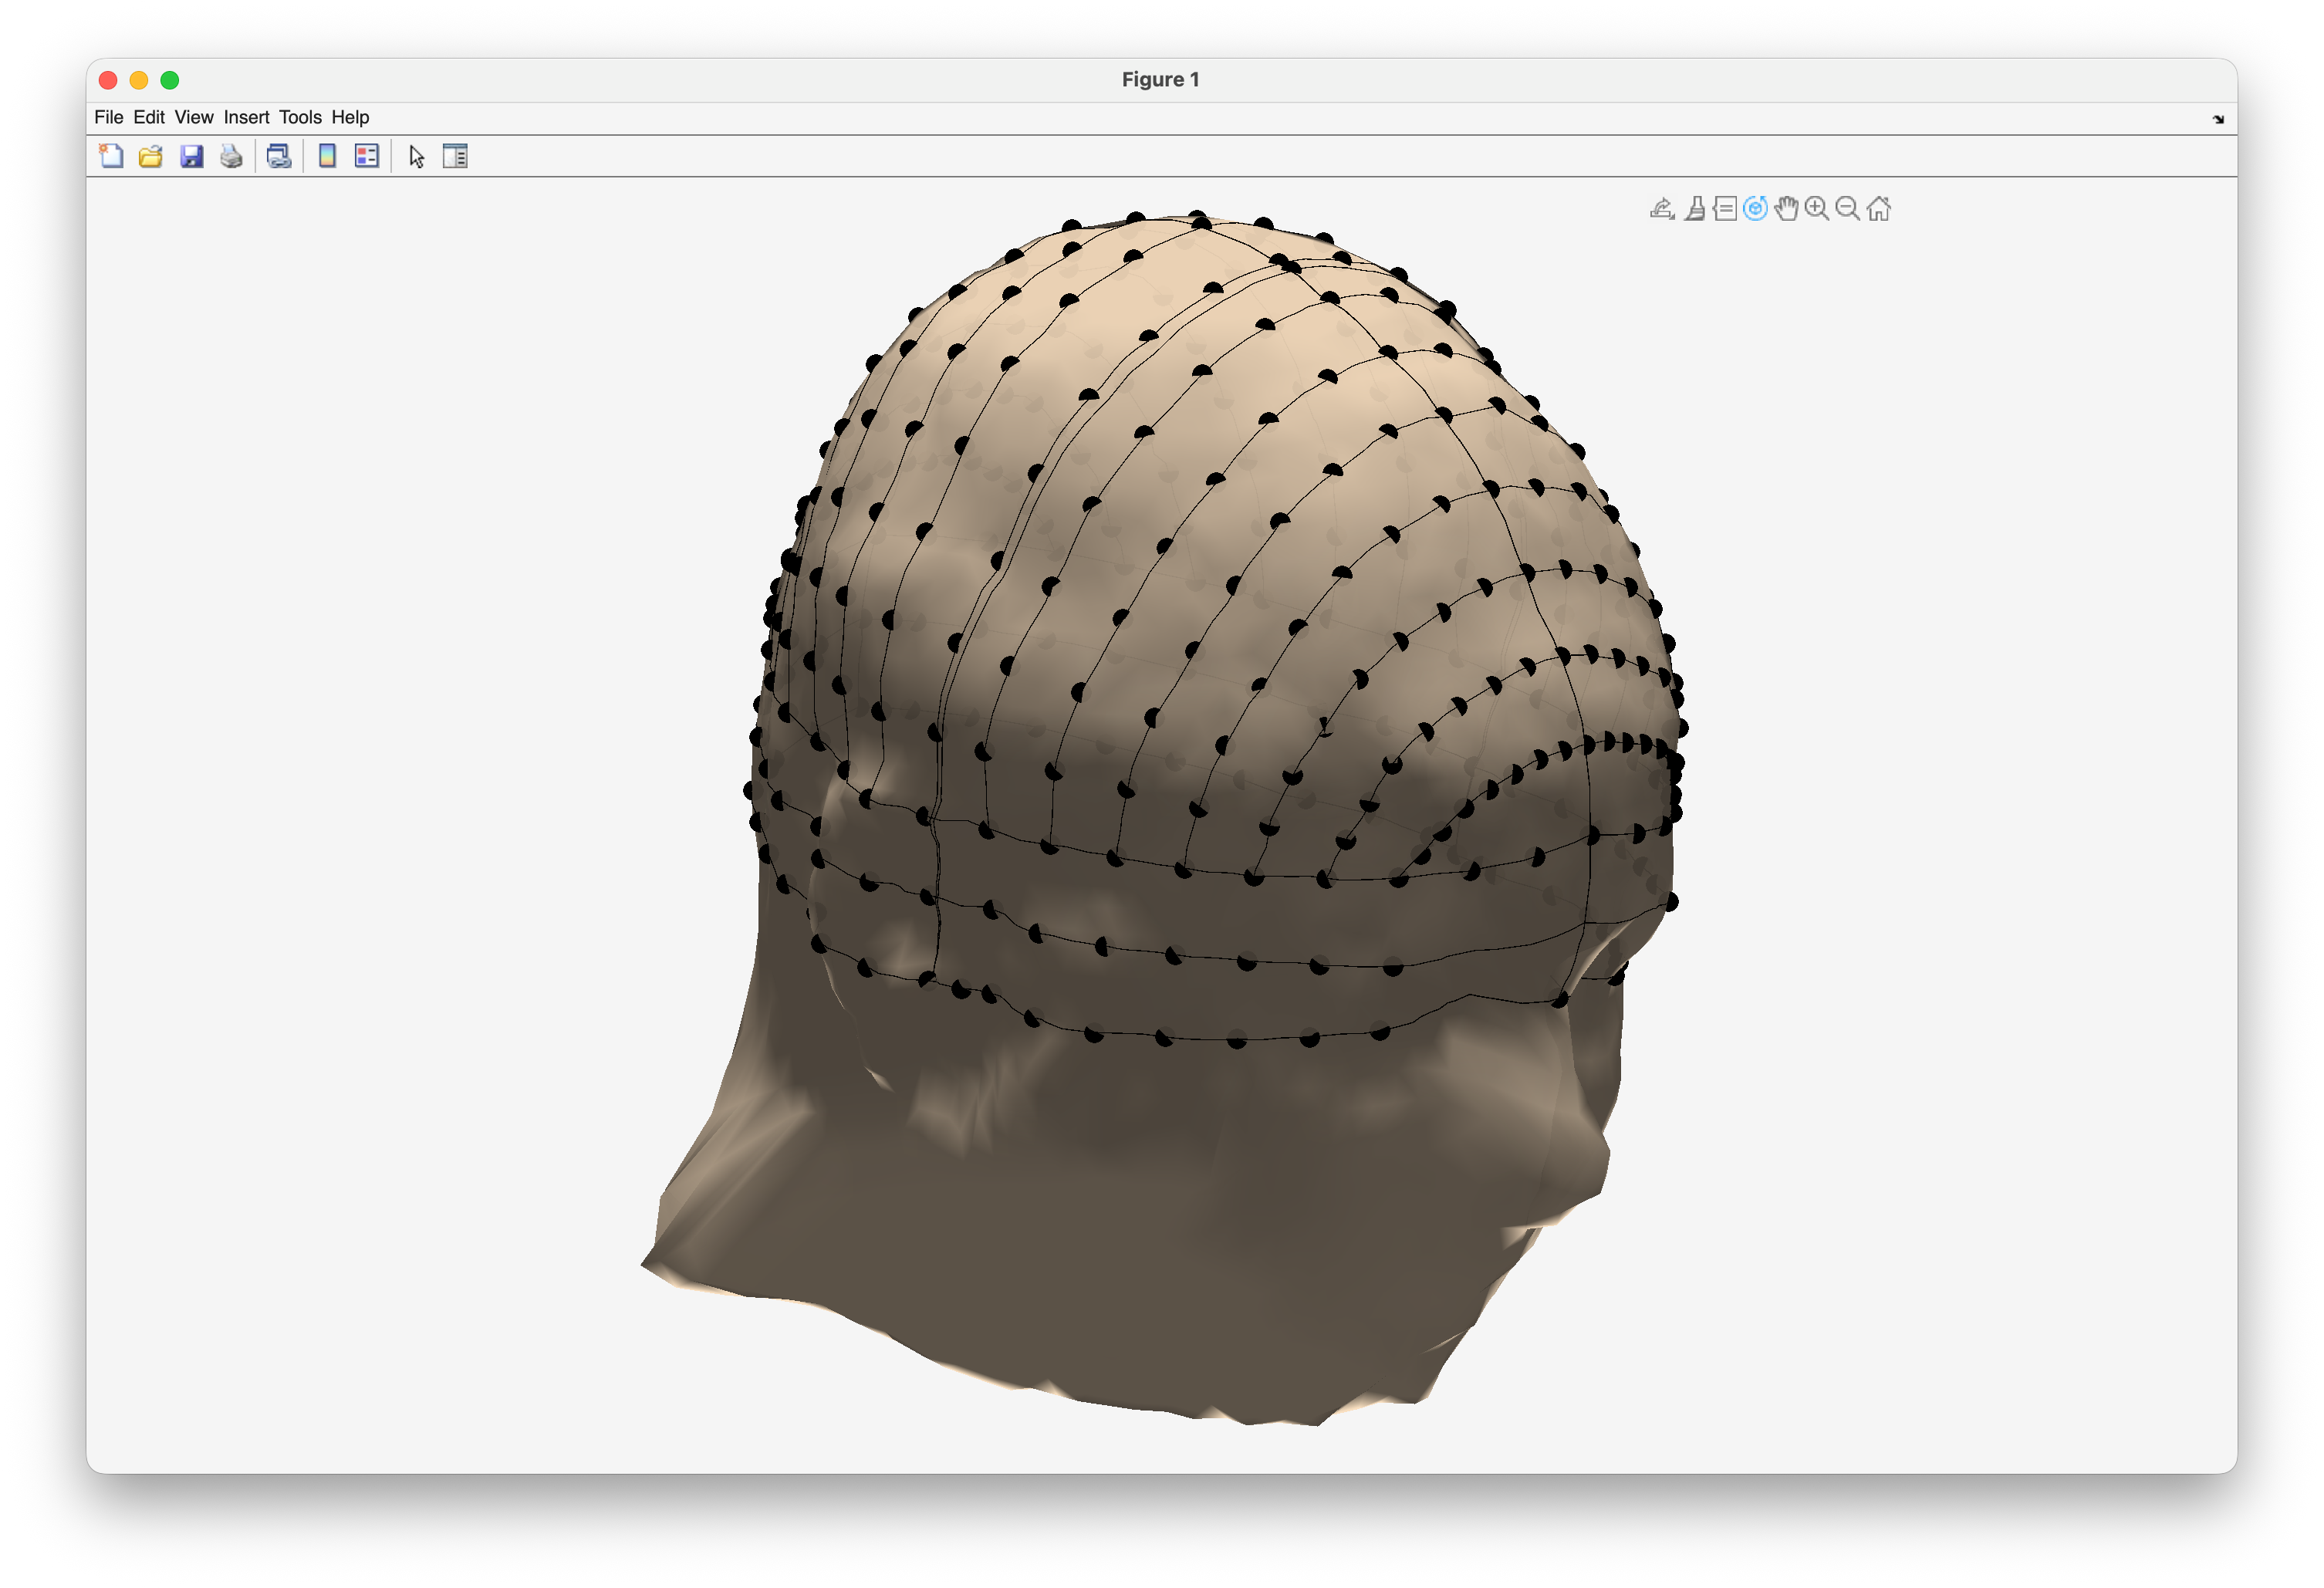
Task: Print the figure with the printer icon
Action: click(x=231, y=156)
